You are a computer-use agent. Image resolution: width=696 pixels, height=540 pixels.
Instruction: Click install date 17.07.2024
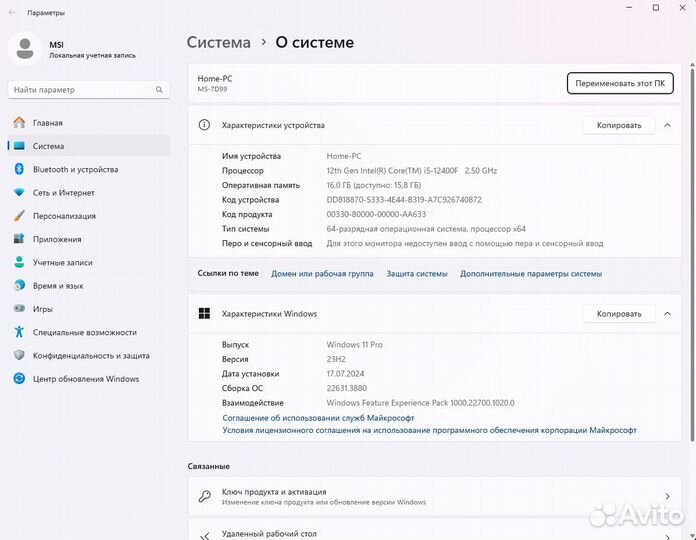[x=345, y=374]
